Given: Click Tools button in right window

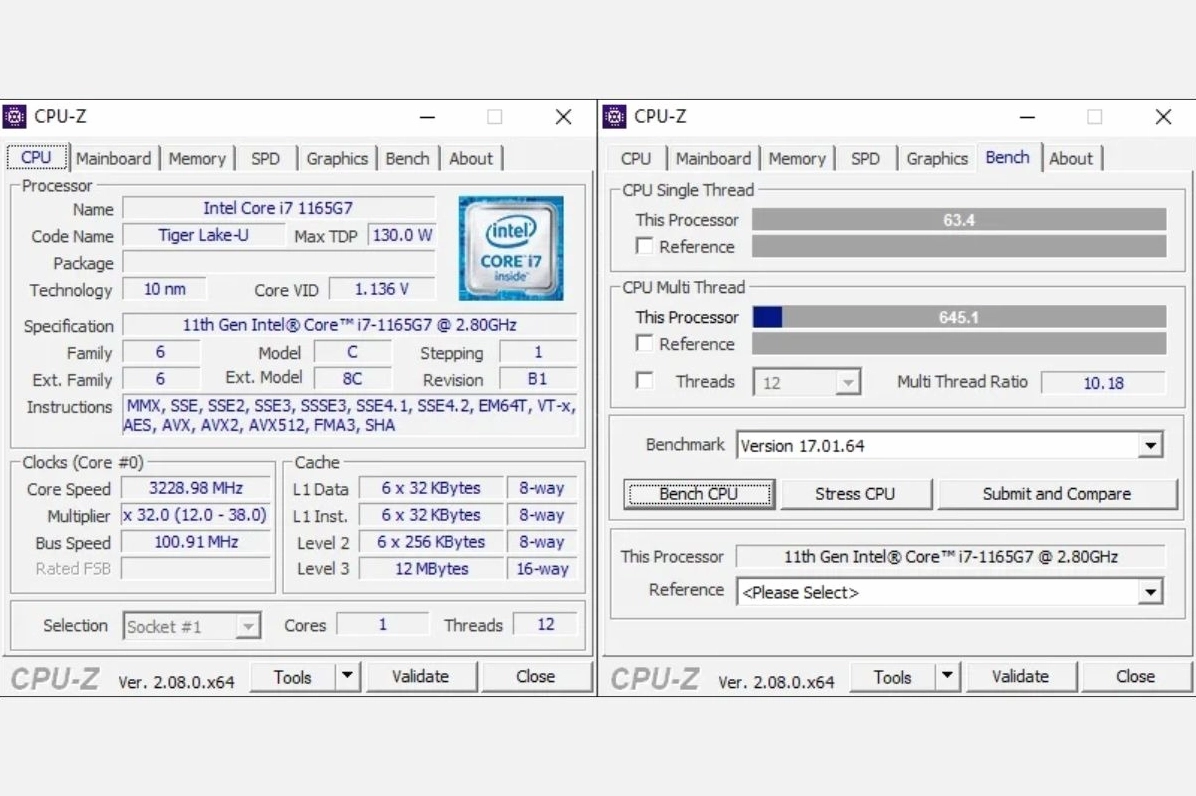Looking at the screenshot, I should click(892, 677).
